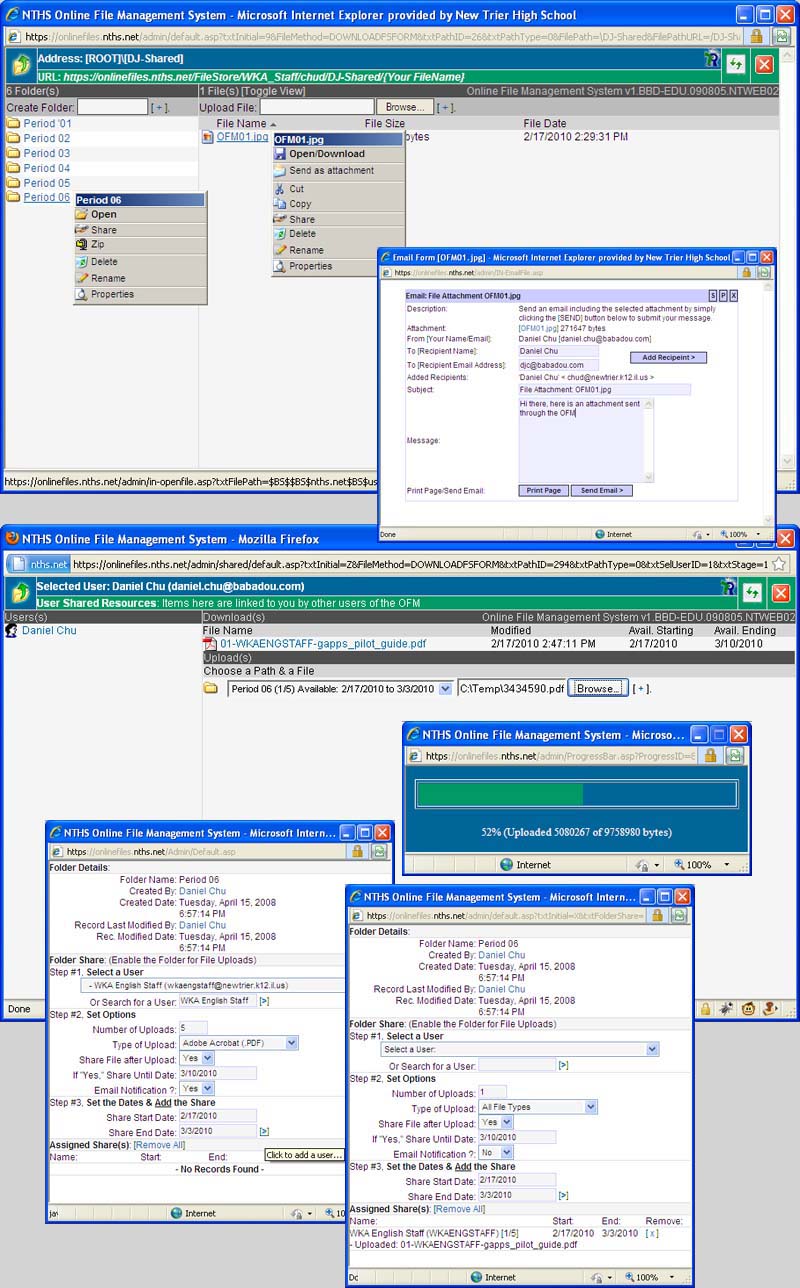Screen dimensions: 800x1288
Task: Open the help icon in the Internet Explorer file manager header
Action: (x=711, y=61)
